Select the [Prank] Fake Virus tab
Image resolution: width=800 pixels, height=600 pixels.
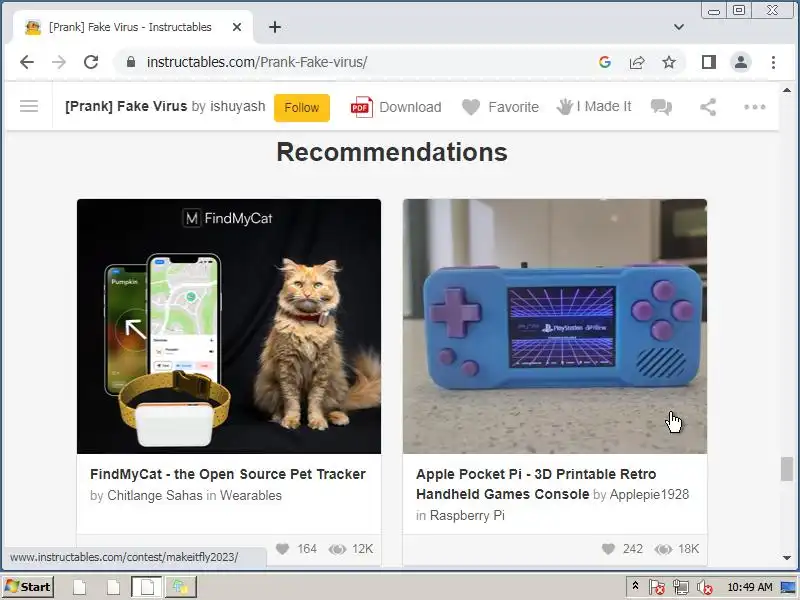tap(131, 27)
